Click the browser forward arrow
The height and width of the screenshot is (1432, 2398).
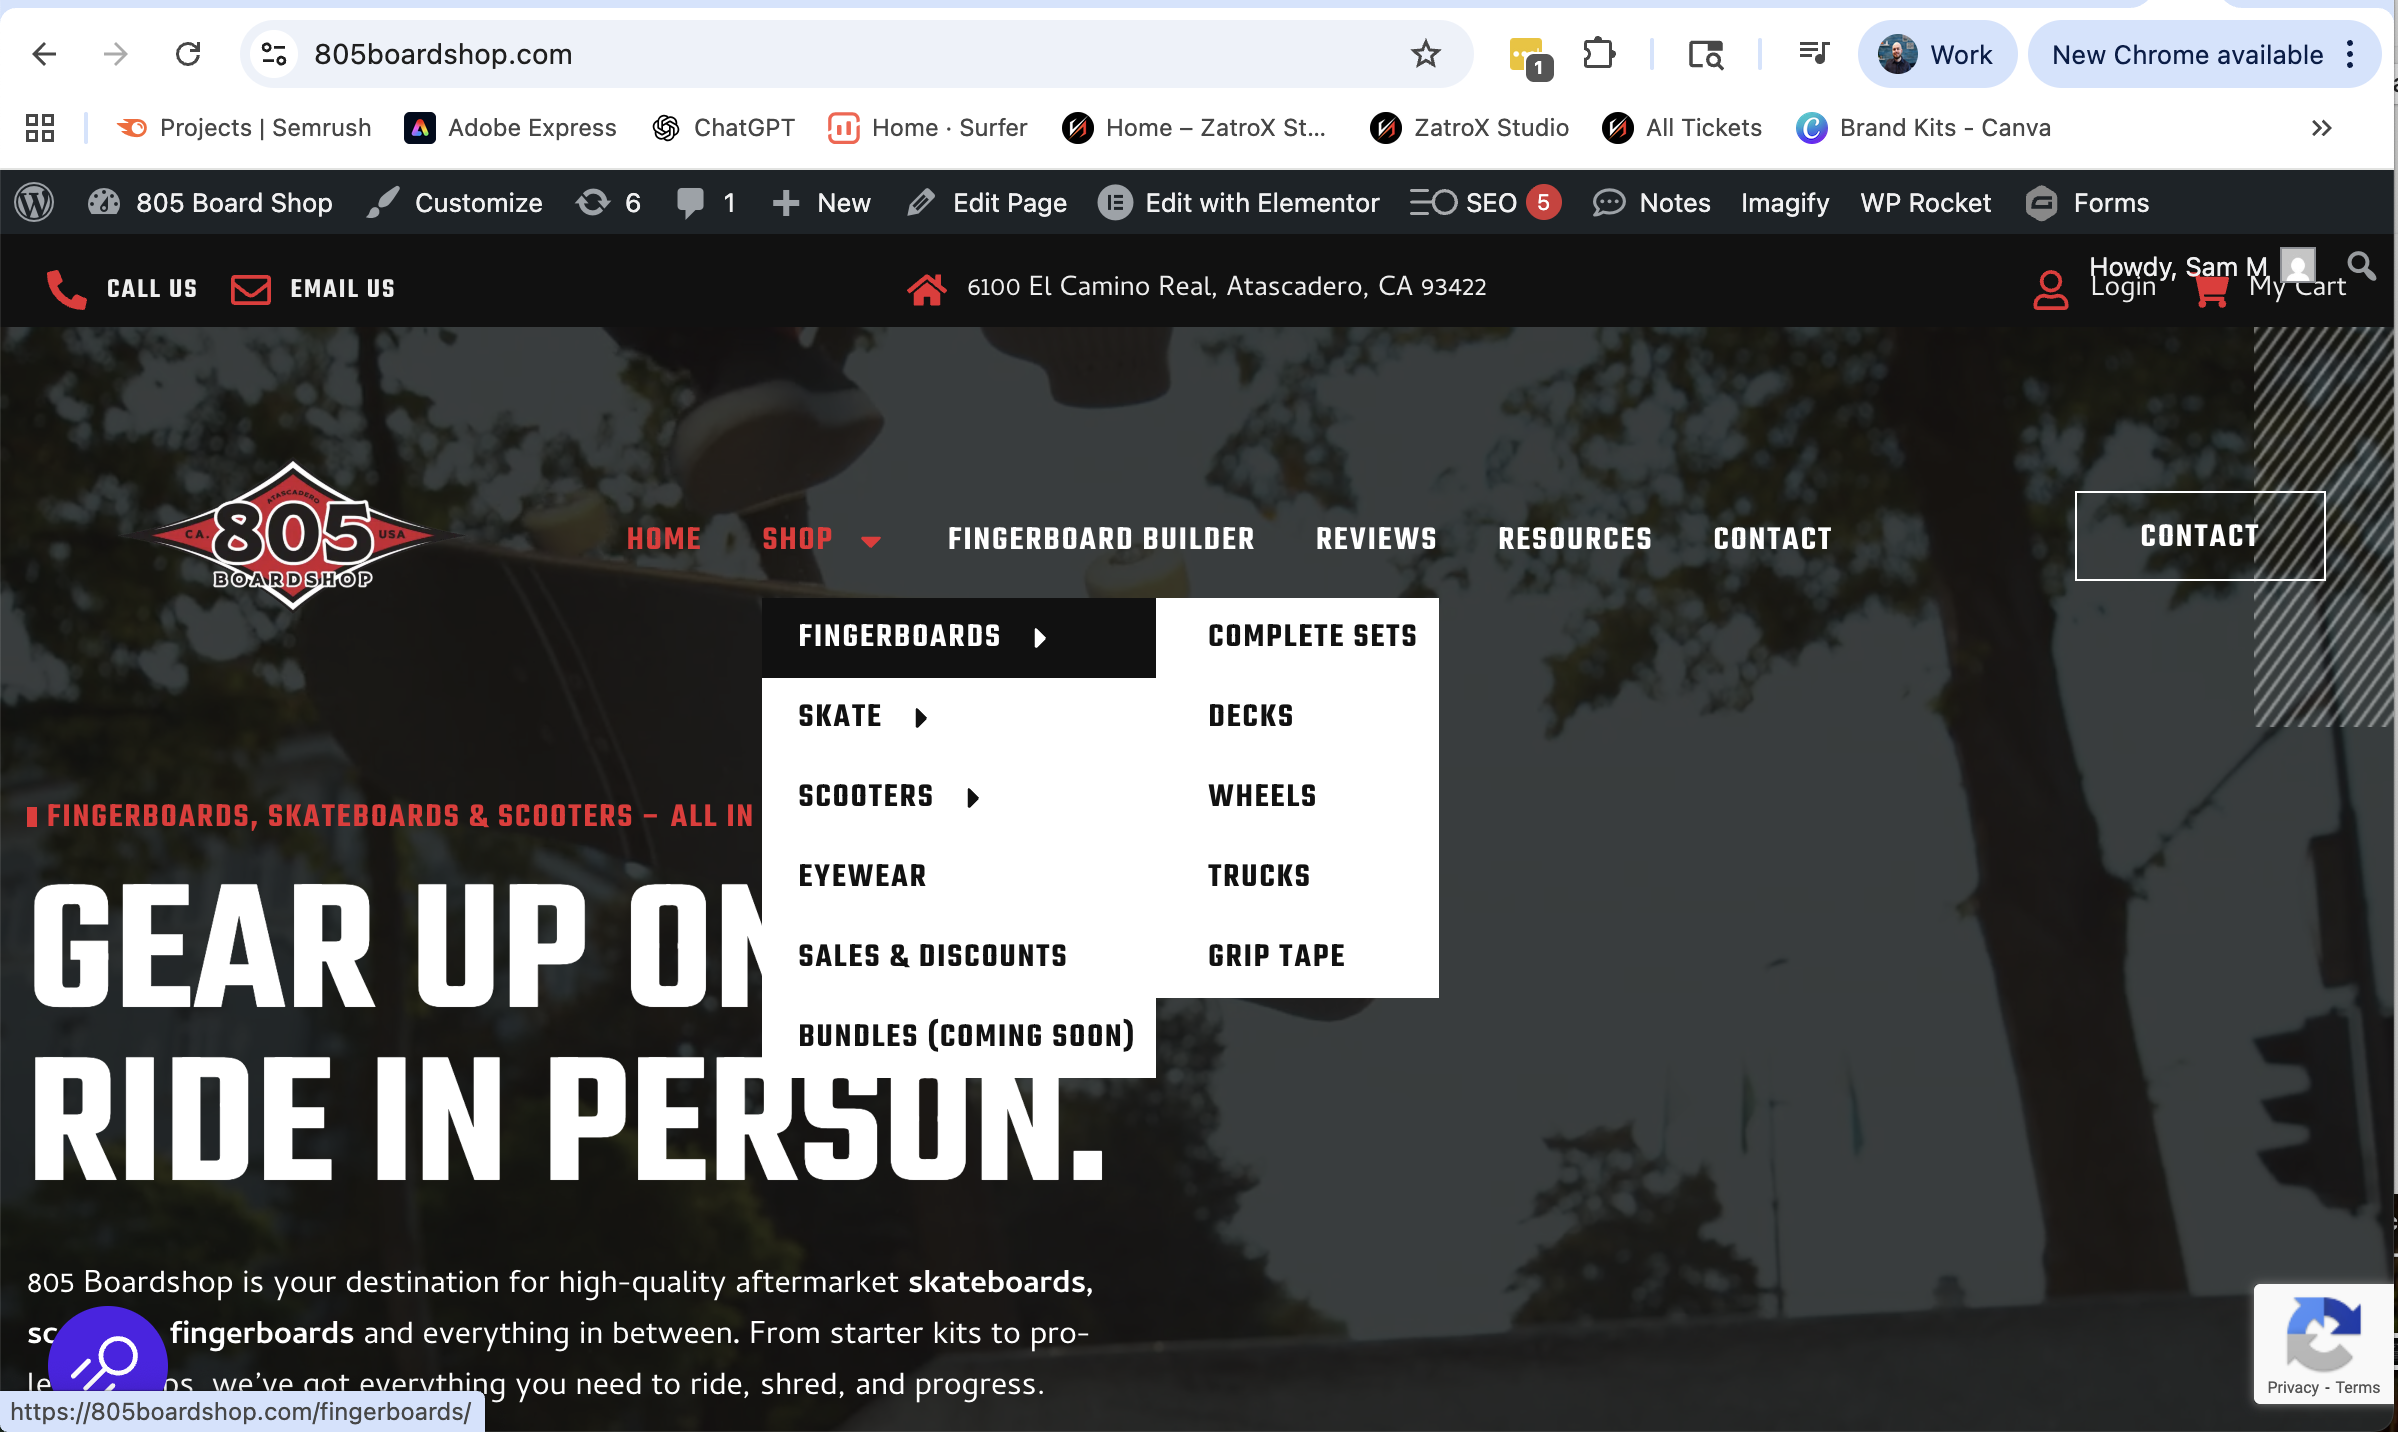coord(116,54)
